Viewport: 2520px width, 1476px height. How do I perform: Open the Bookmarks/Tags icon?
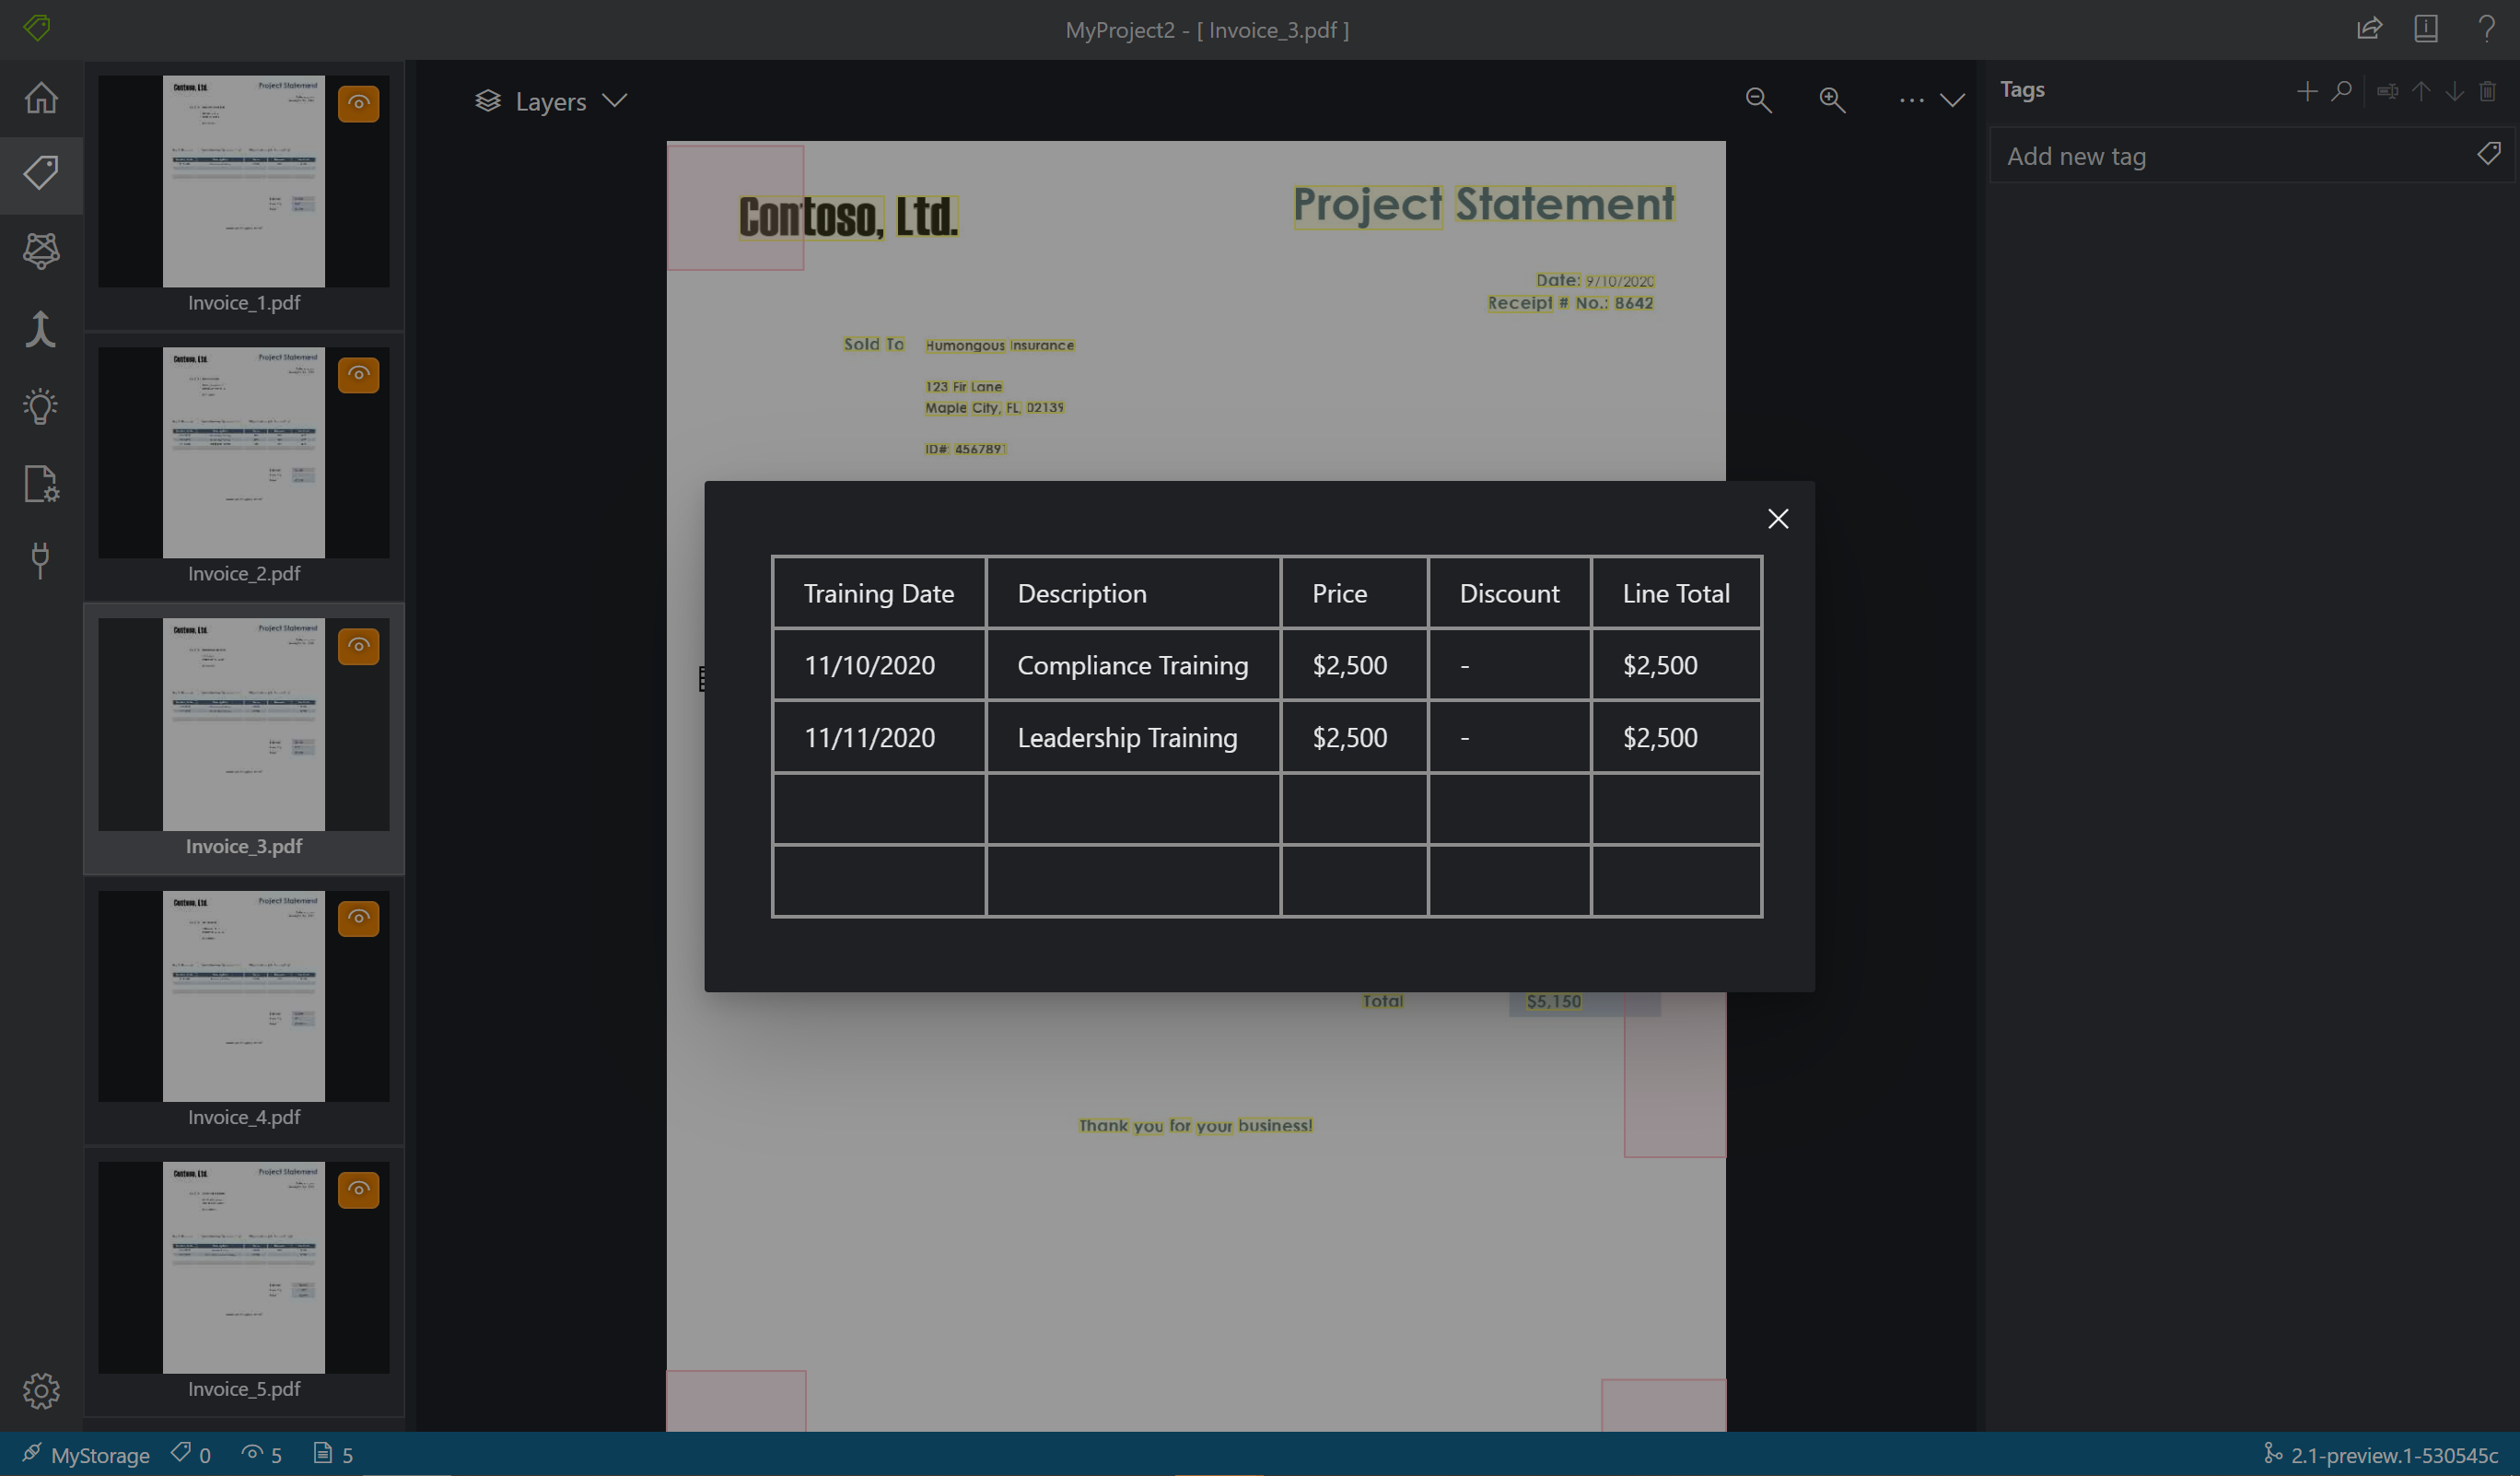pyautogui.click(x=42, y=172)
